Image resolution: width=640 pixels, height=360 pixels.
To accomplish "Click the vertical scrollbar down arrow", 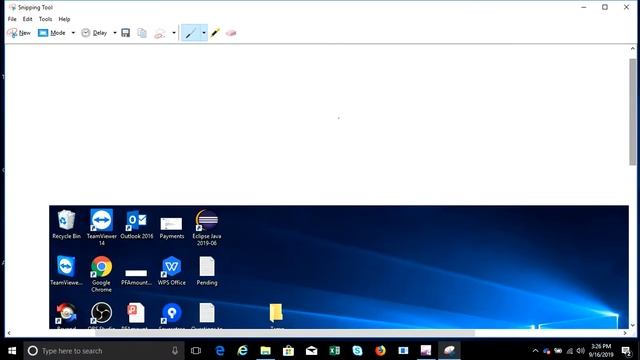I will click(633, 325).
